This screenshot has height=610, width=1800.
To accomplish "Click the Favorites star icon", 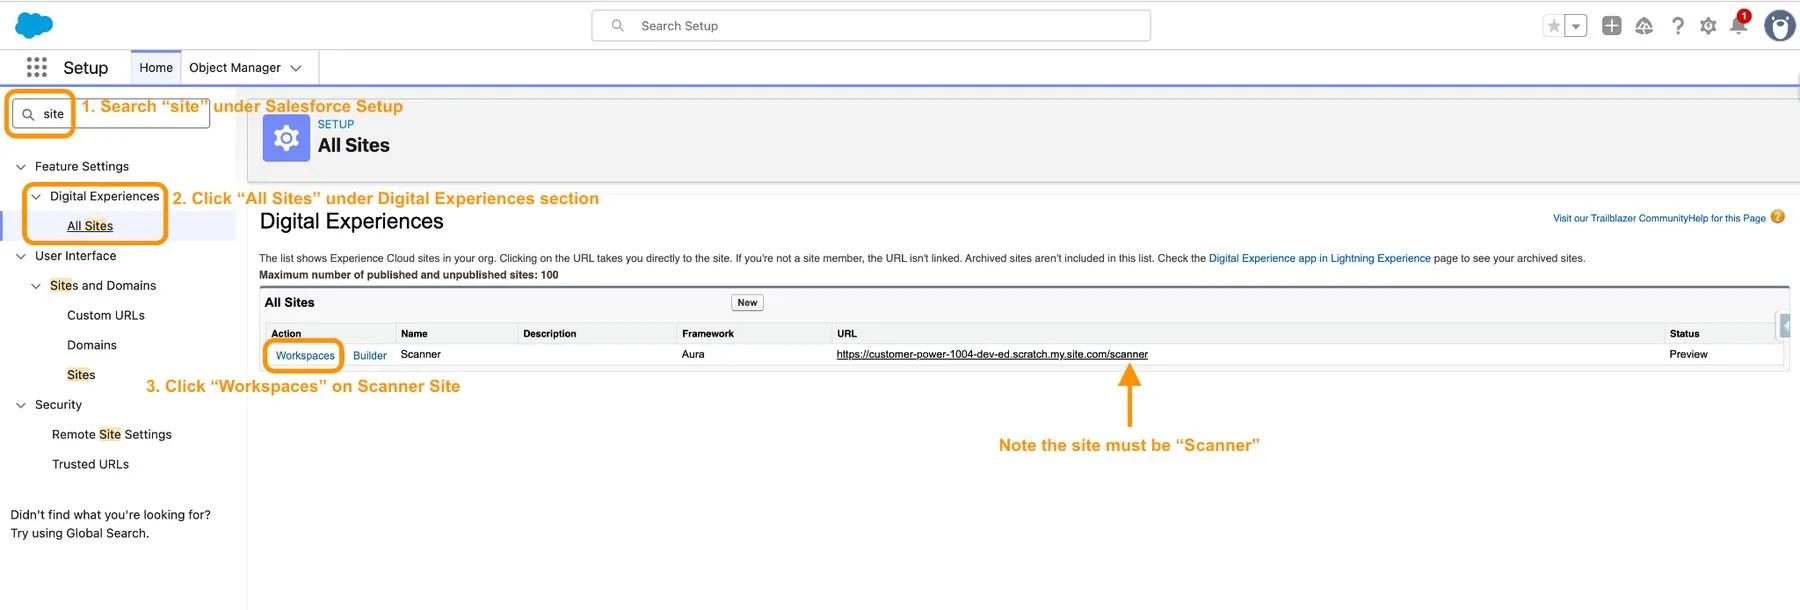I will (x=1553, y=26).
